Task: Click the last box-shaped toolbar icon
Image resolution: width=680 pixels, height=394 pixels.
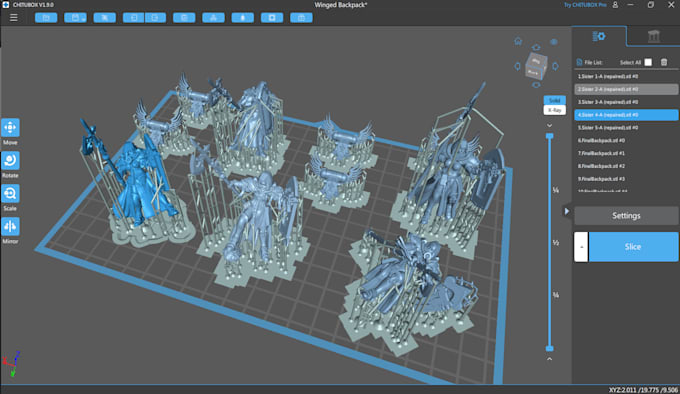Action: pyautogui.click(x=301, y=18)
